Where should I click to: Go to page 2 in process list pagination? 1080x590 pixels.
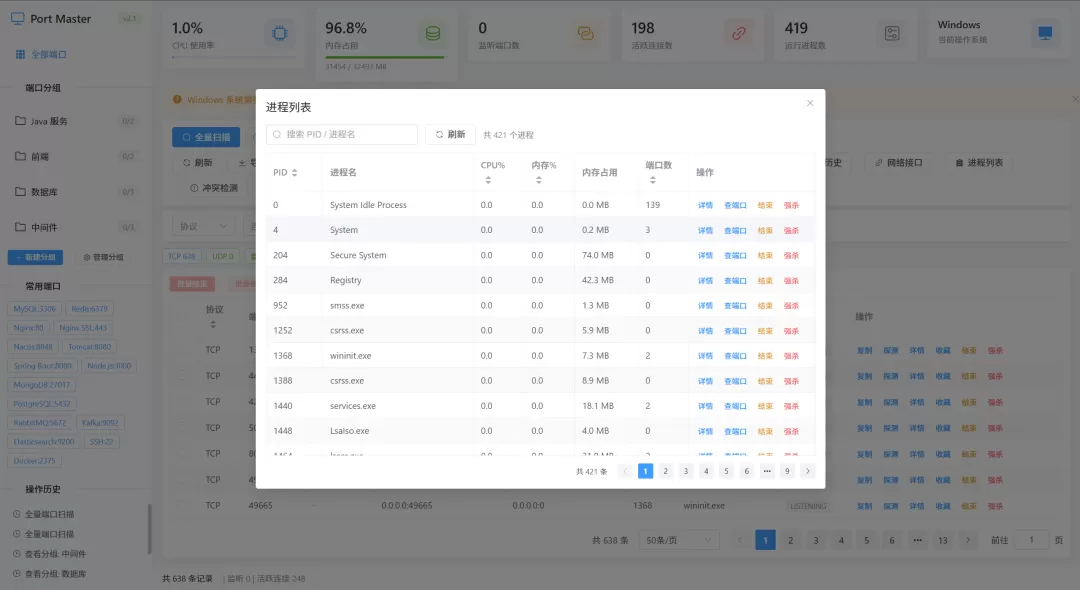(x=665, y=471)
